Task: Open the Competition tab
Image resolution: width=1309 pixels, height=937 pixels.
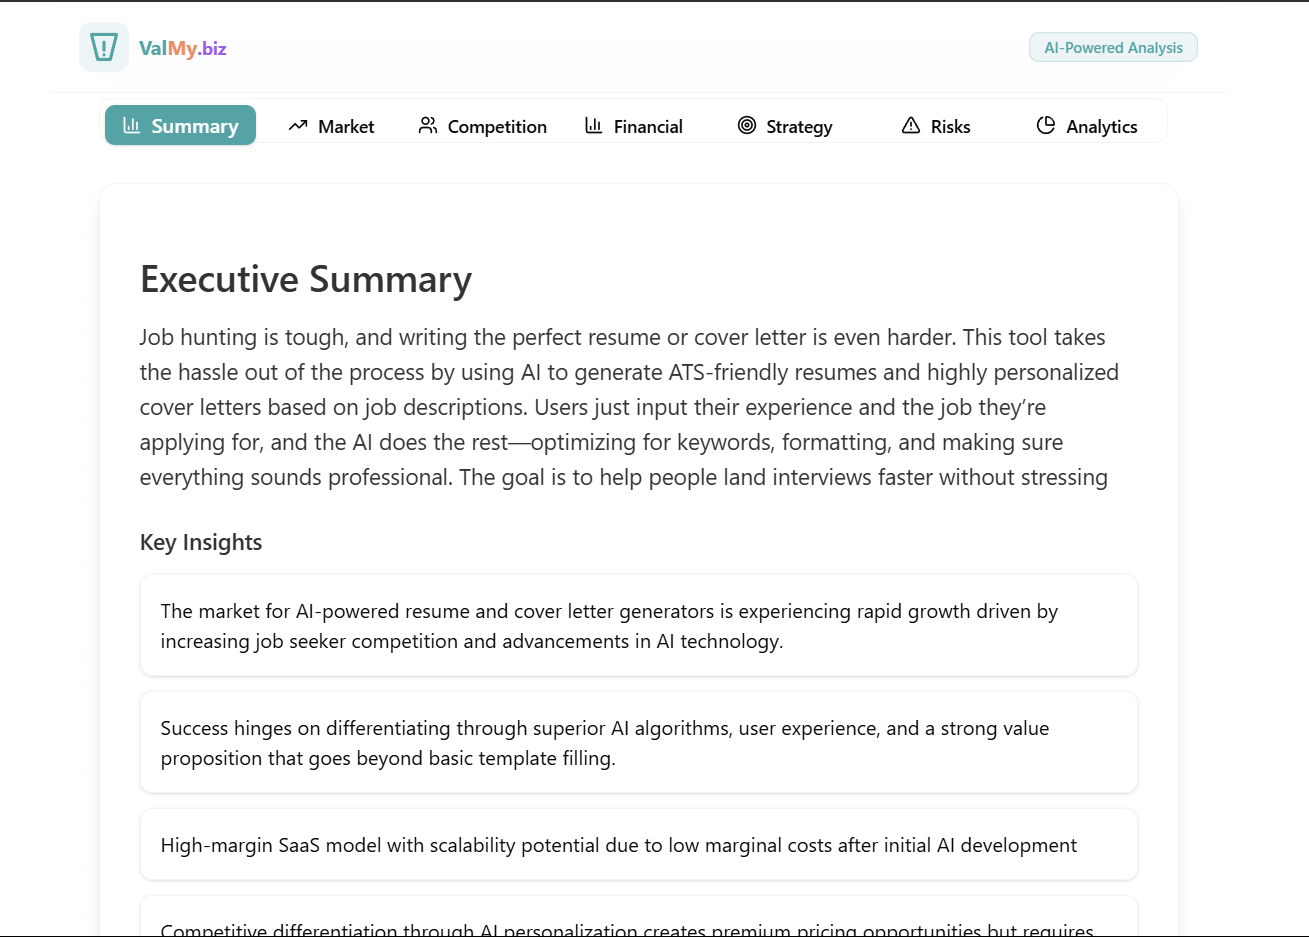Action: [x=483, y=126]
